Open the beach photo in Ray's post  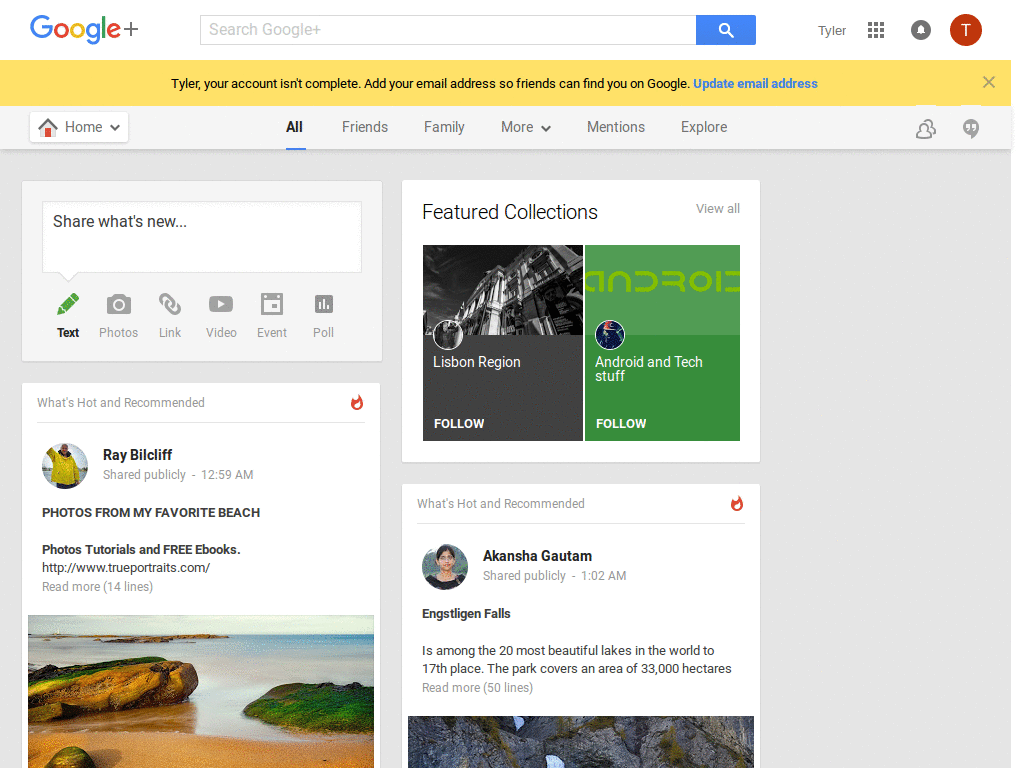(201, 691)
